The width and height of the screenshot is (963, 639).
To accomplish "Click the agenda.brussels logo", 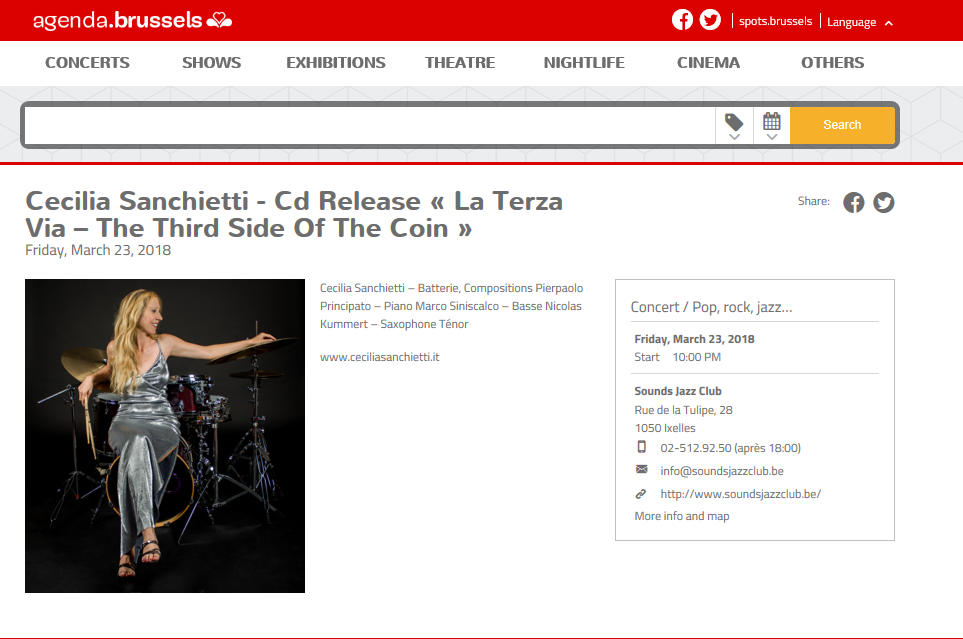I will 132,20.
